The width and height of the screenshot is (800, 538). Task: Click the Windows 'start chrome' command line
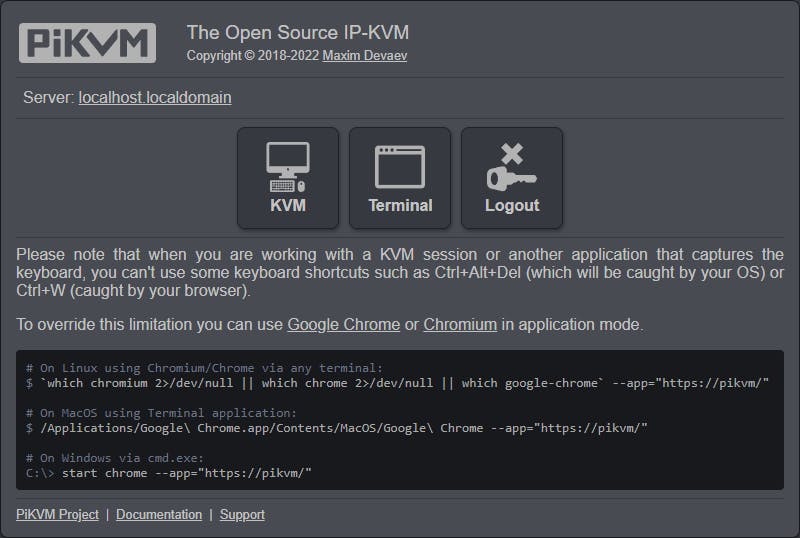tap(168, 473)
